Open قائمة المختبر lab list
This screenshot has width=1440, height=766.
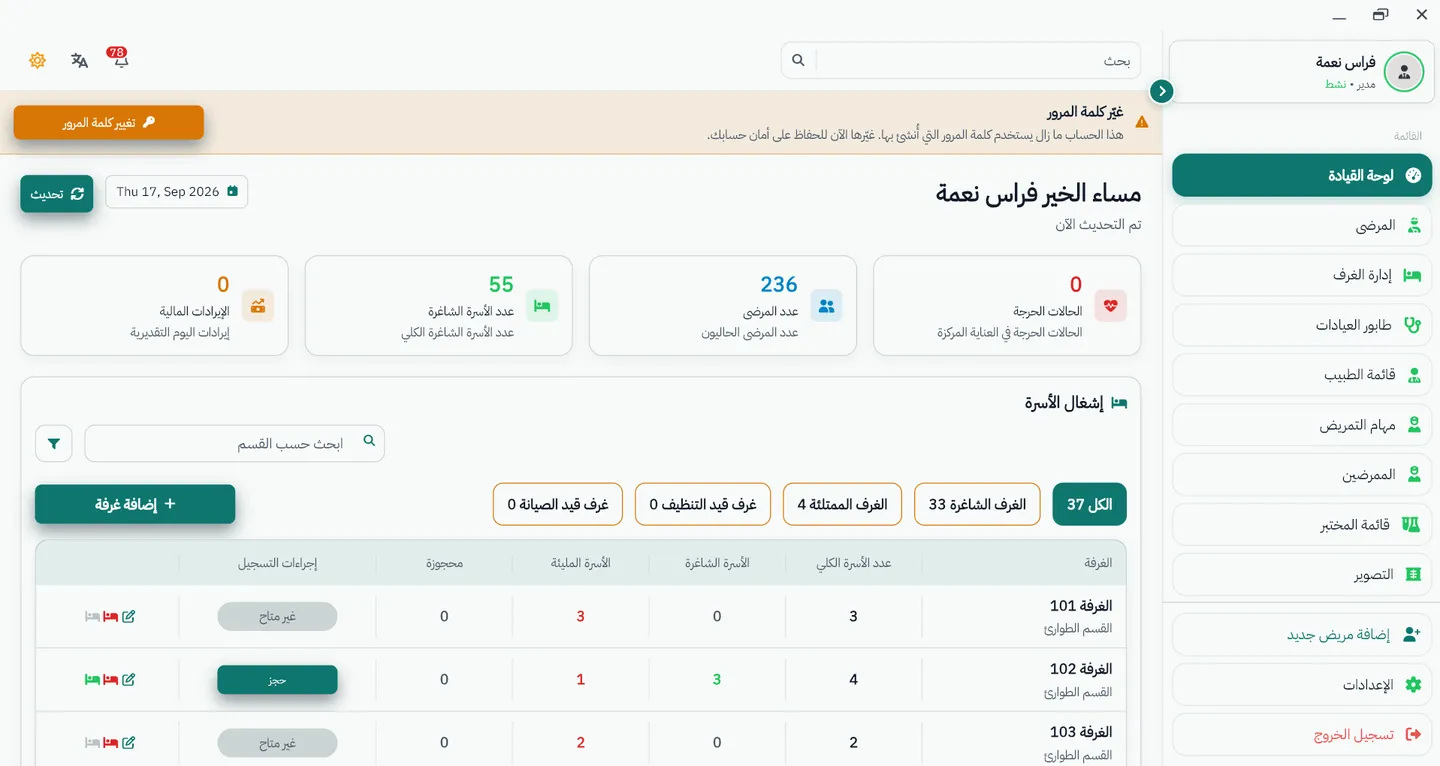coord(1301,525)
